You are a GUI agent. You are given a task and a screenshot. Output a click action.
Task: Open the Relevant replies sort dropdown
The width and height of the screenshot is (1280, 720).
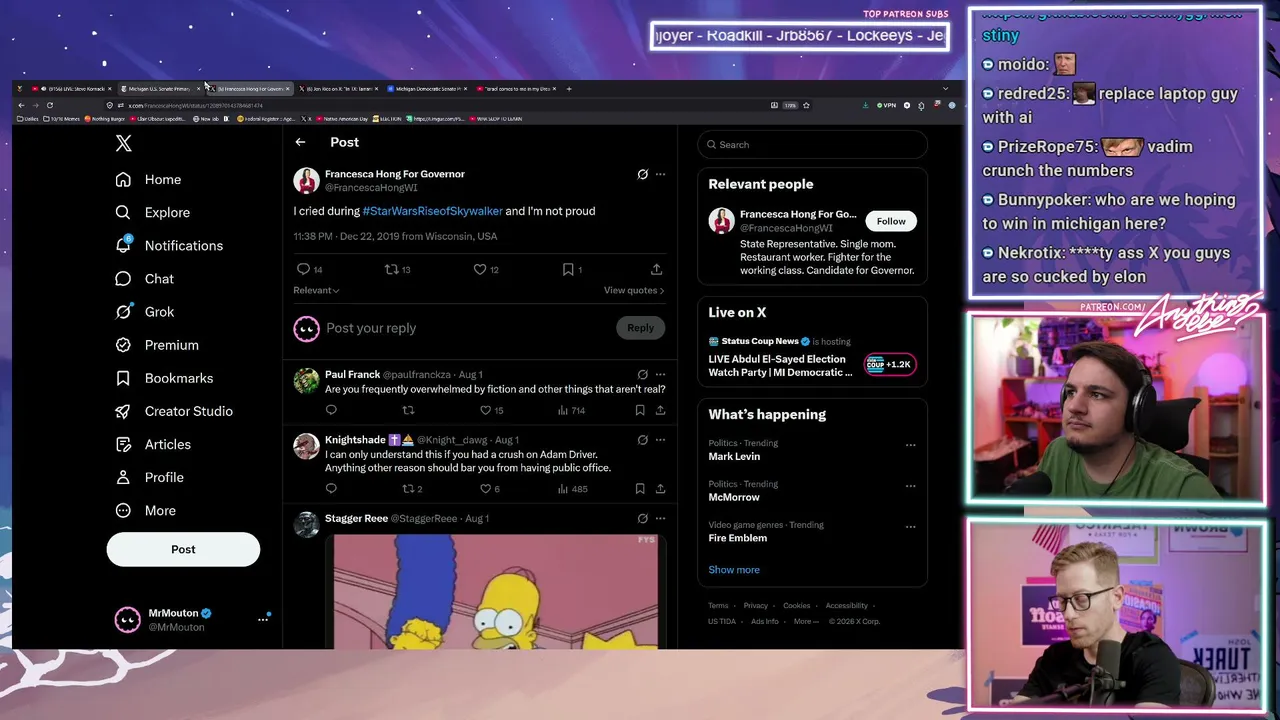[x=316, y=290]
